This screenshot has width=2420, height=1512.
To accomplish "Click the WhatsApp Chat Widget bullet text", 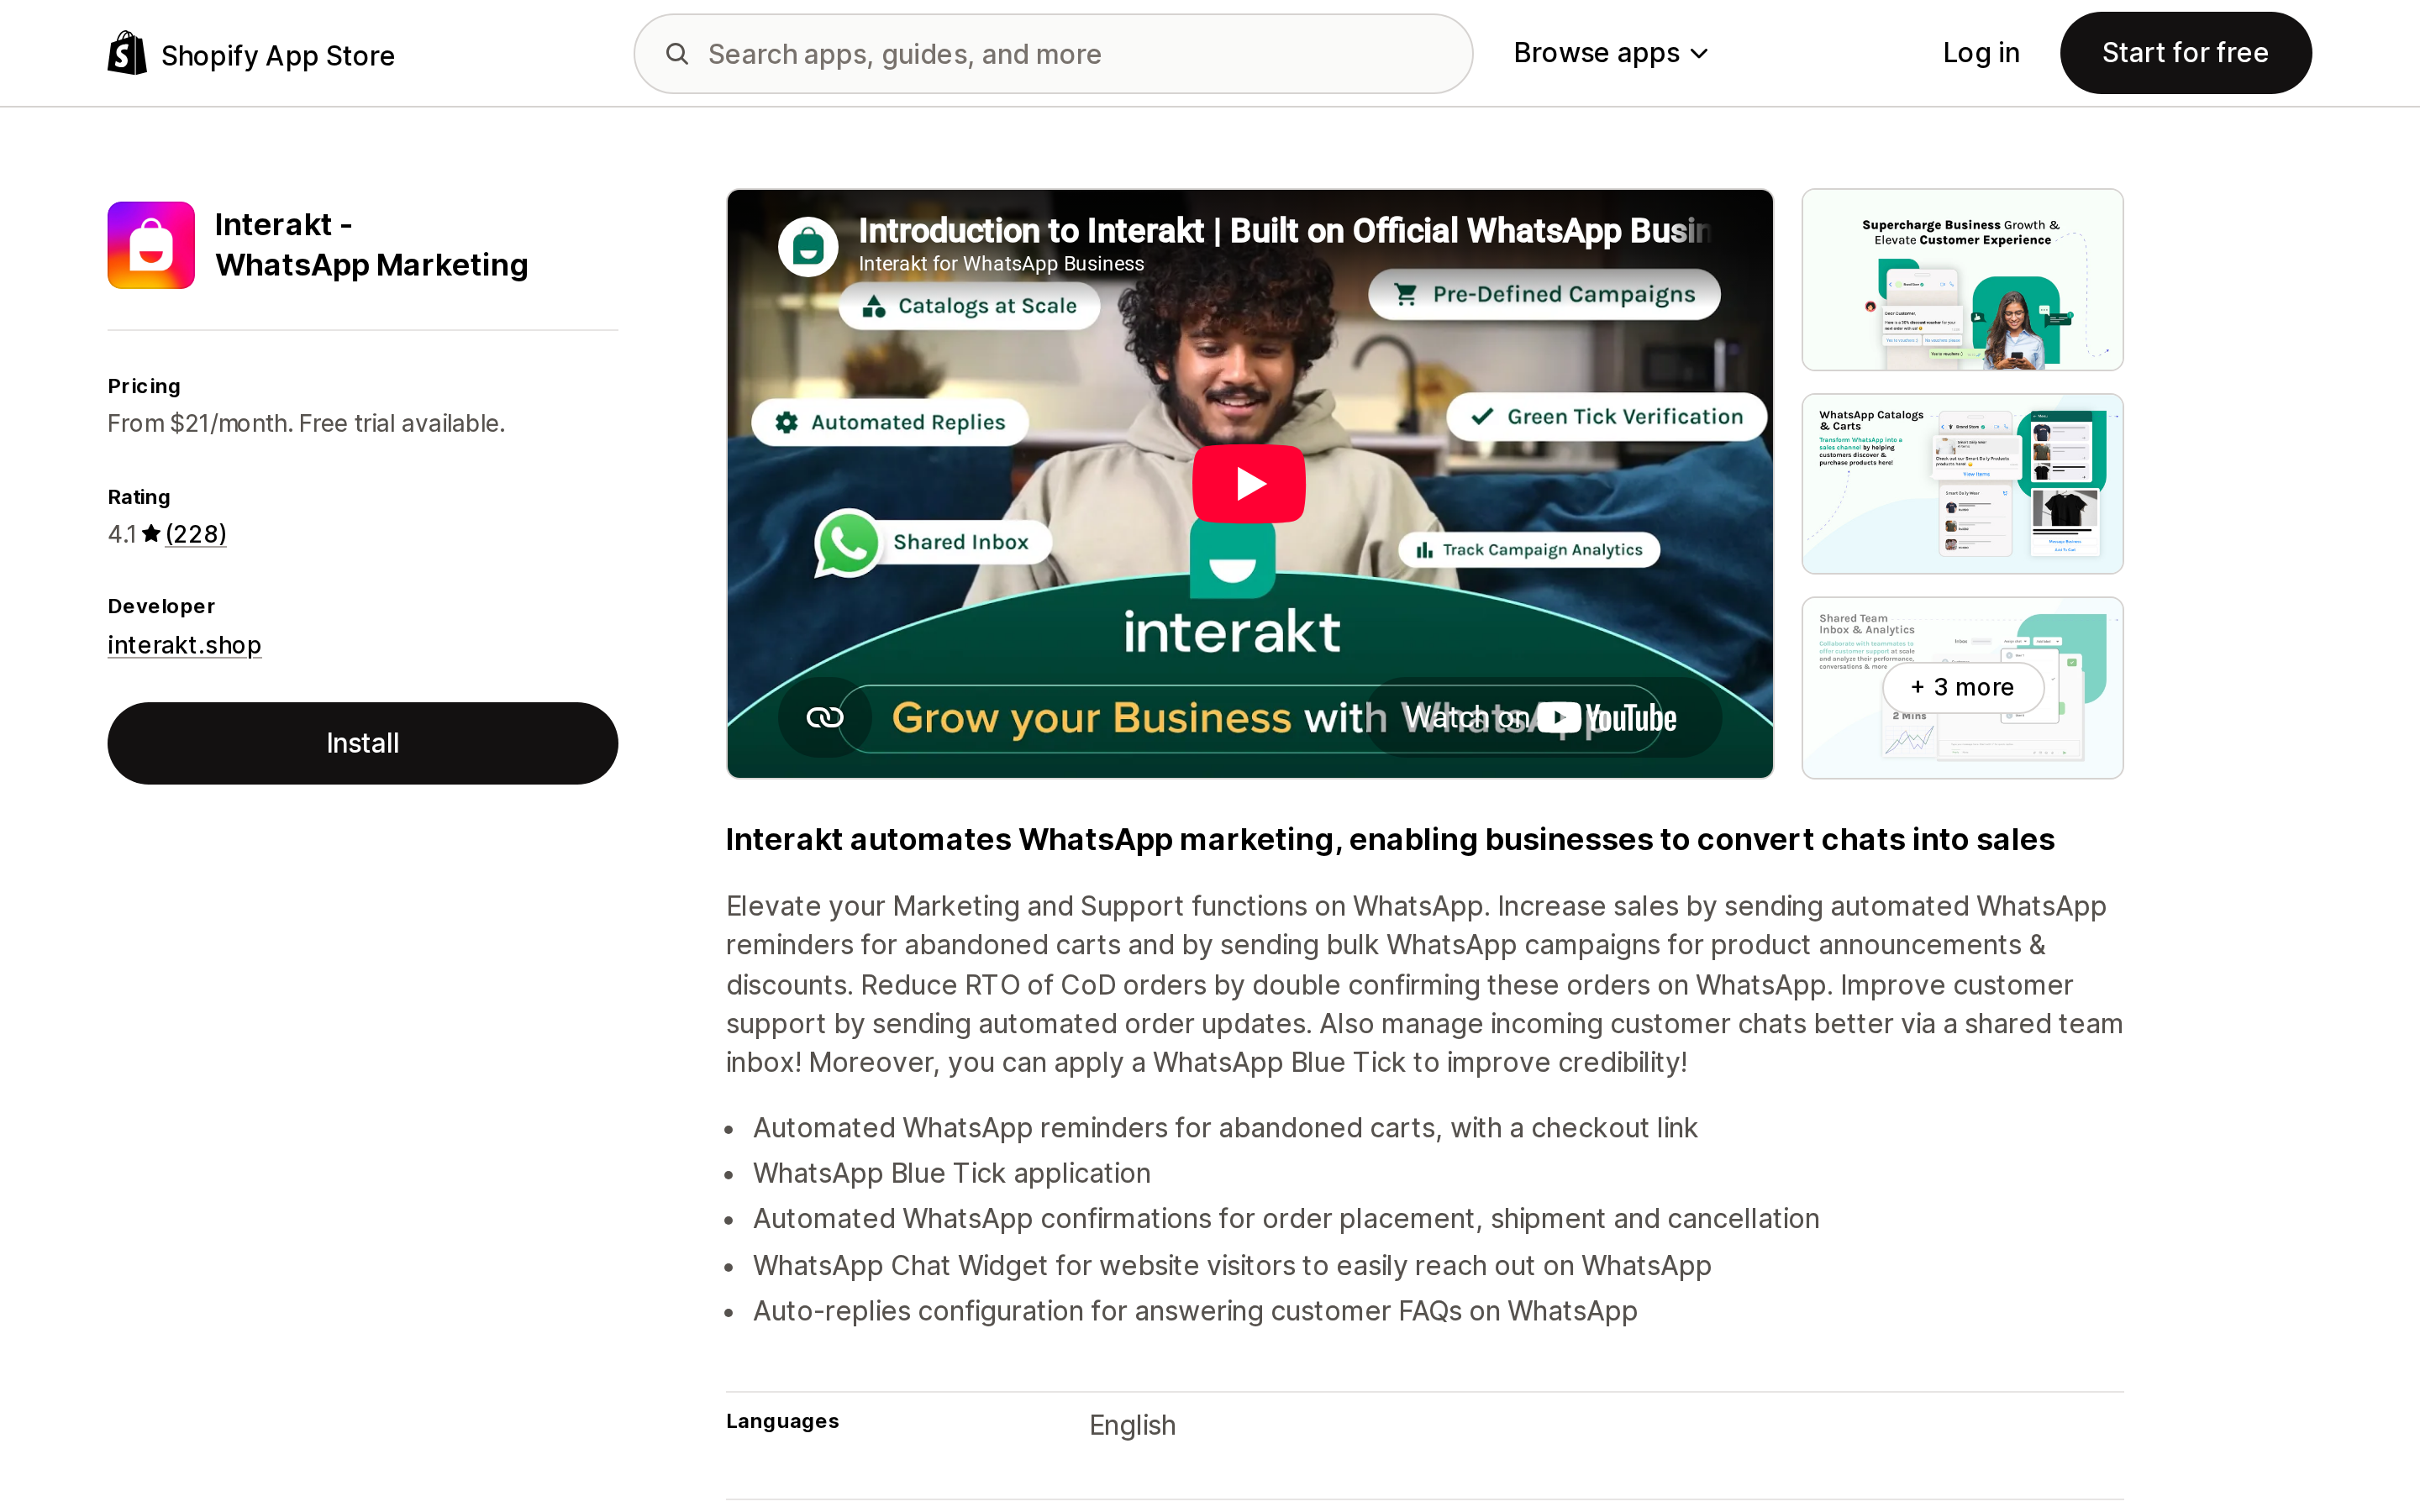I will [1232, 1265].
